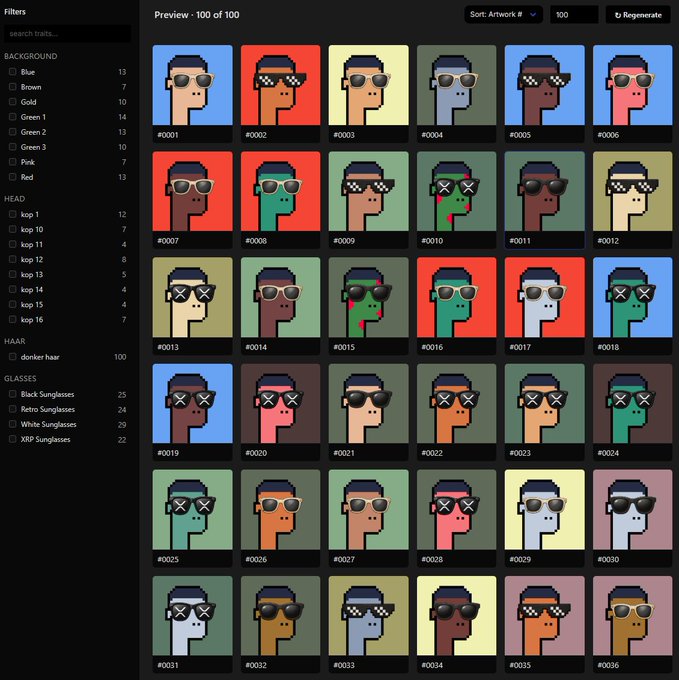Open artwork #0017 preview
This screenshot has width=679, height=680.
point(545,298)
